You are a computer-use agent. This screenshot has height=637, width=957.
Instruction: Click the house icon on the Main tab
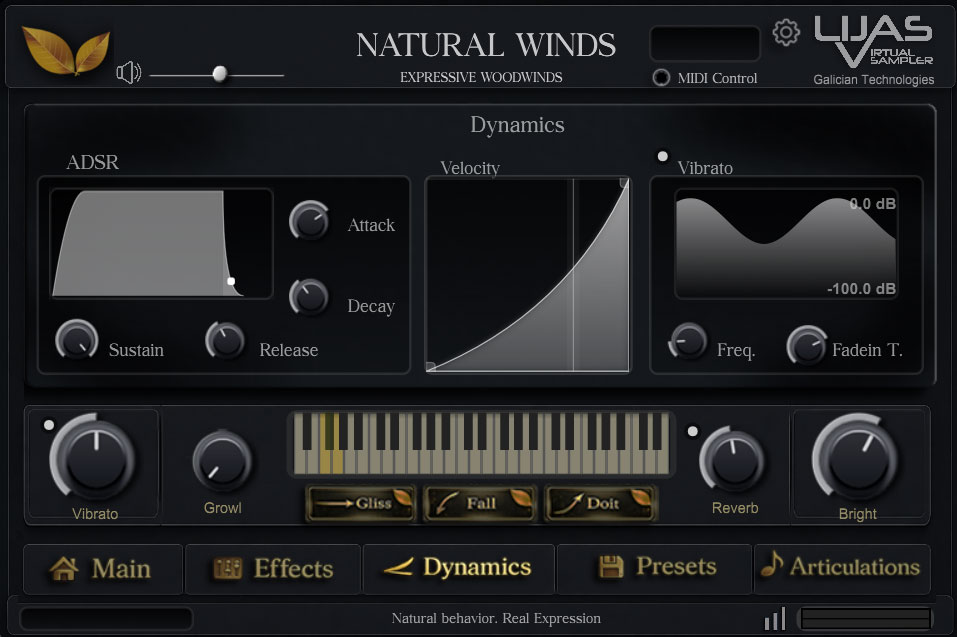tap(64, 569)
